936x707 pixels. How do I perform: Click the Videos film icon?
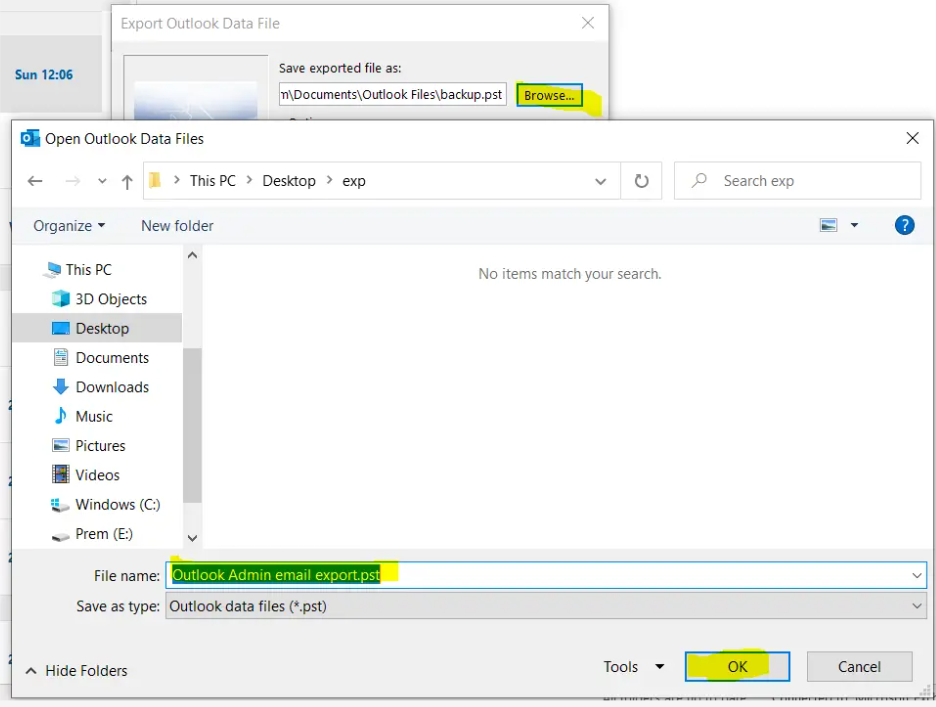point(60,475)
